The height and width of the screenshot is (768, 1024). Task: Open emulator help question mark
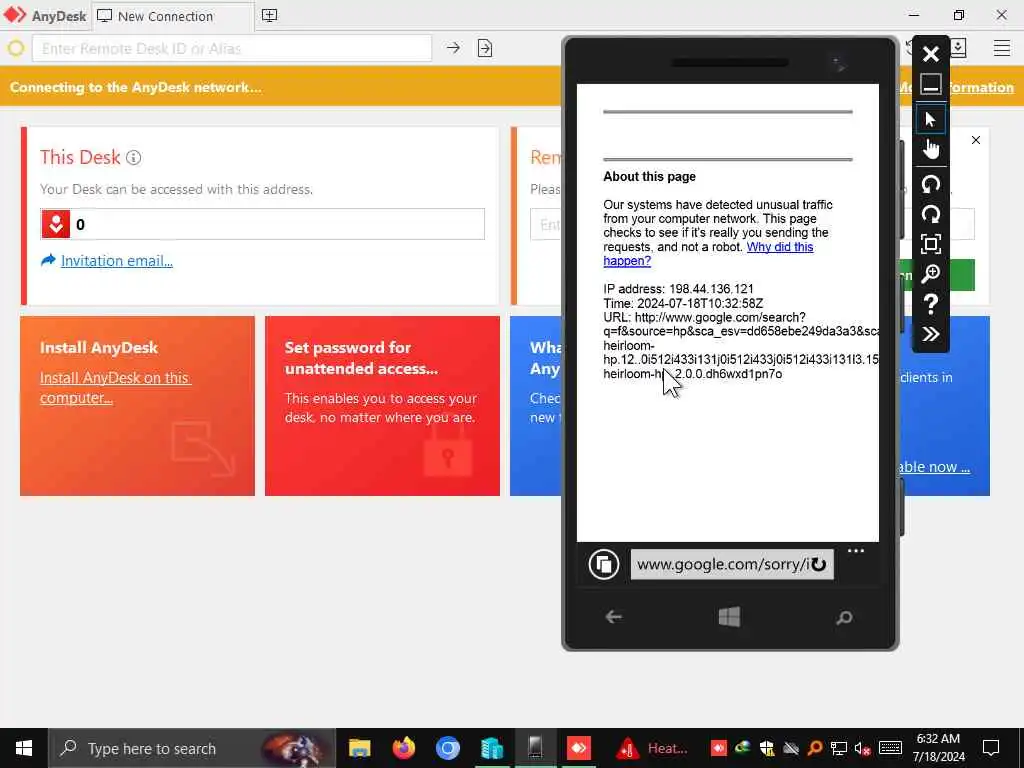[931, 304]
